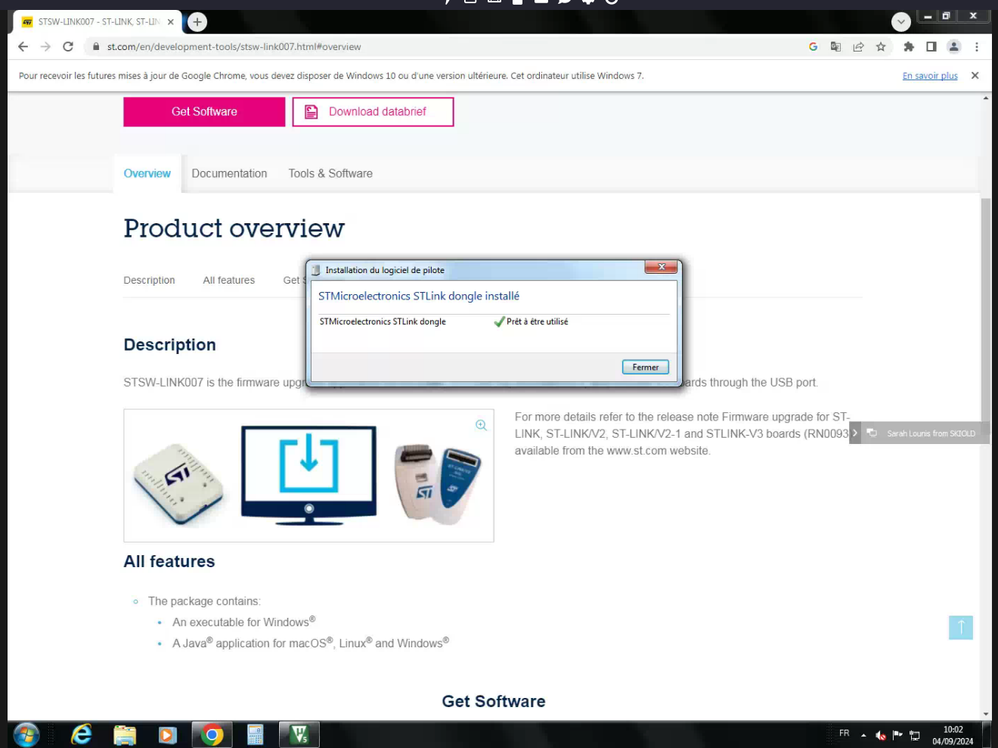Open the Chrome profile avatar

[x=953, y=46]
